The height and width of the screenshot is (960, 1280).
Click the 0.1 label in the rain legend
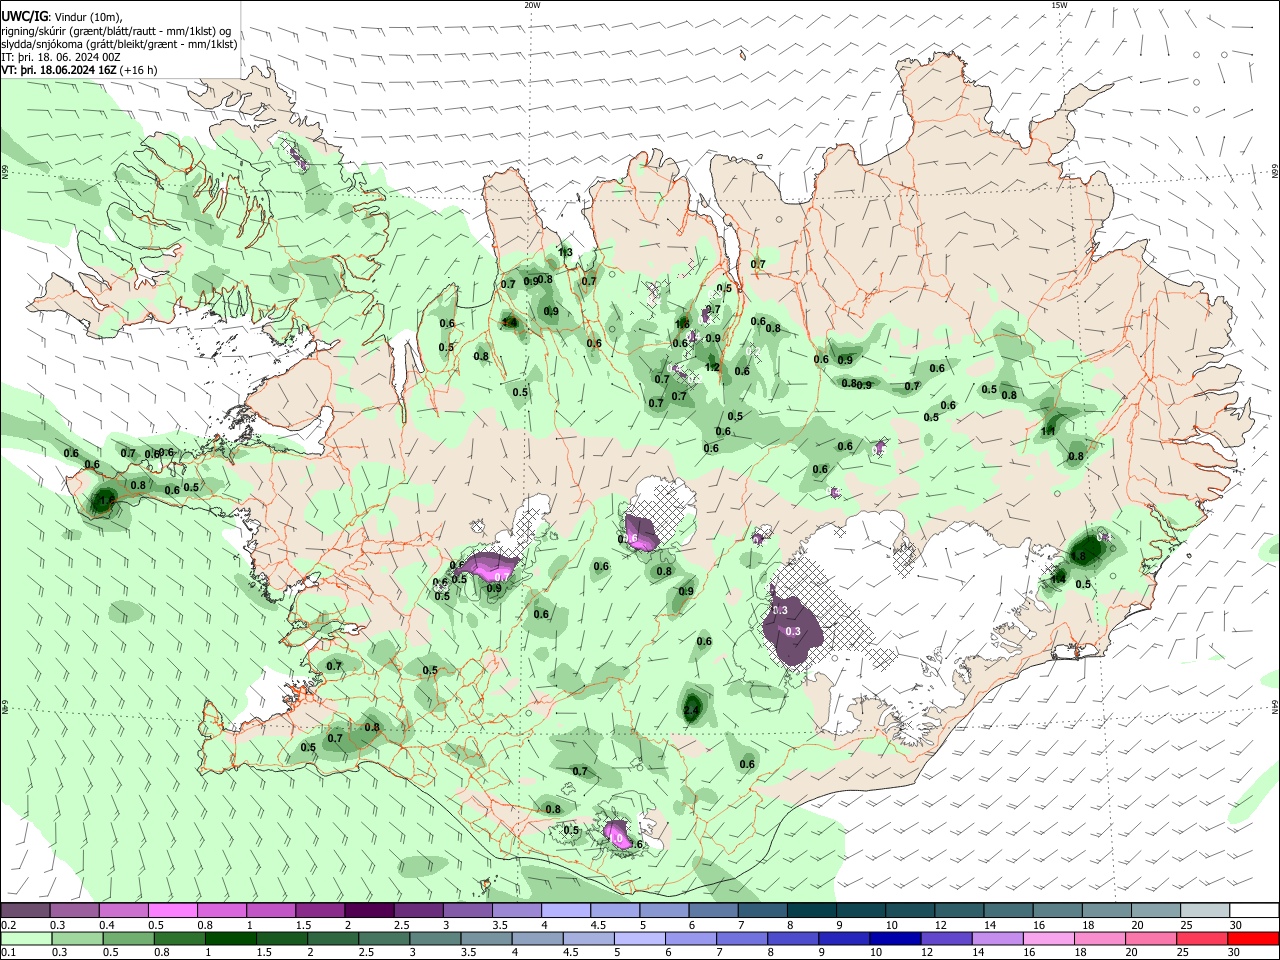pos(8,952)
